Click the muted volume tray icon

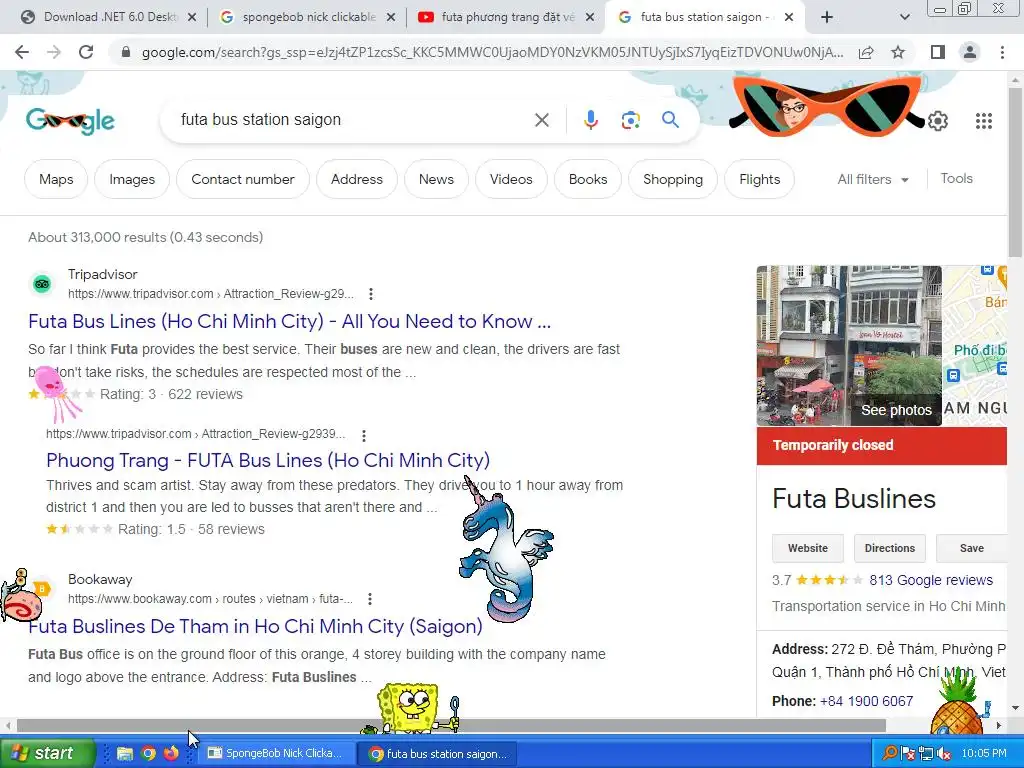[x=944, y=754]
